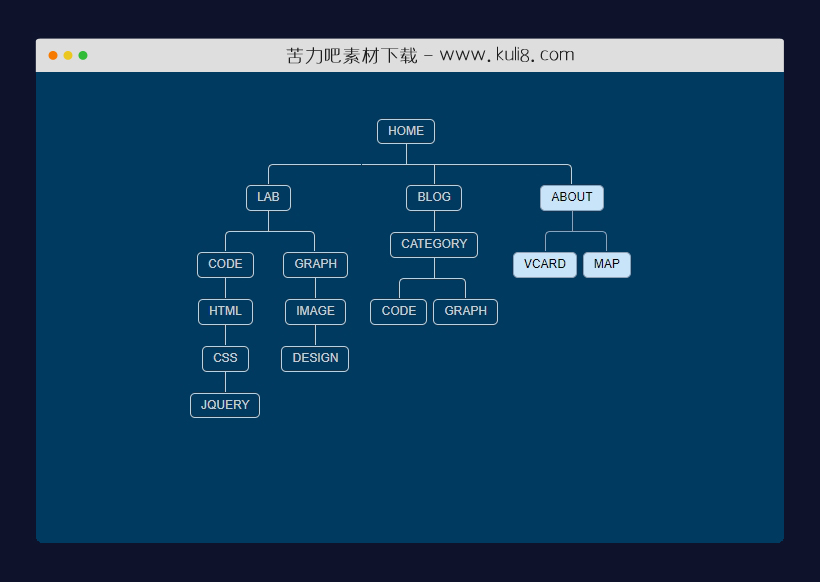Image resolution: width=820 pixels, height=582 pixels.
Task: Open the CATEGORY node under BLOG
Action: 433,244
